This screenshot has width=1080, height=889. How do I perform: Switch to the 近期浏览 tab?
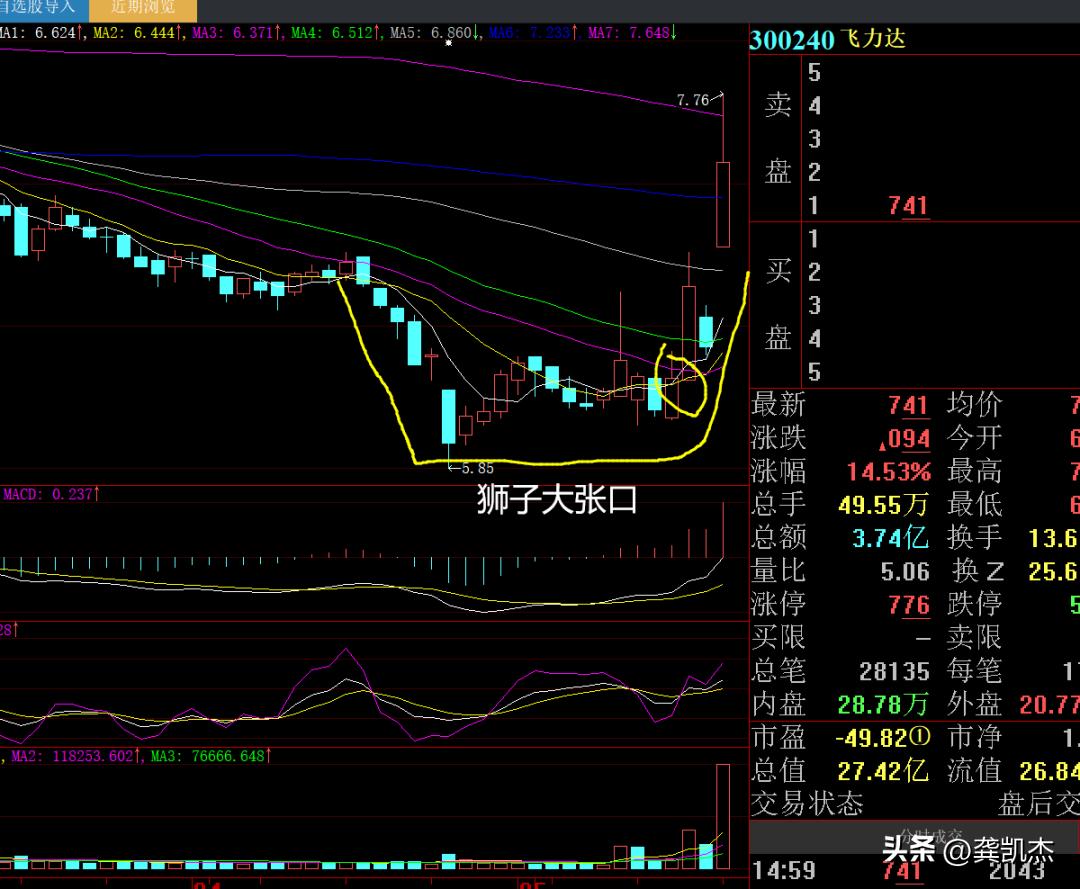point(143,8)
